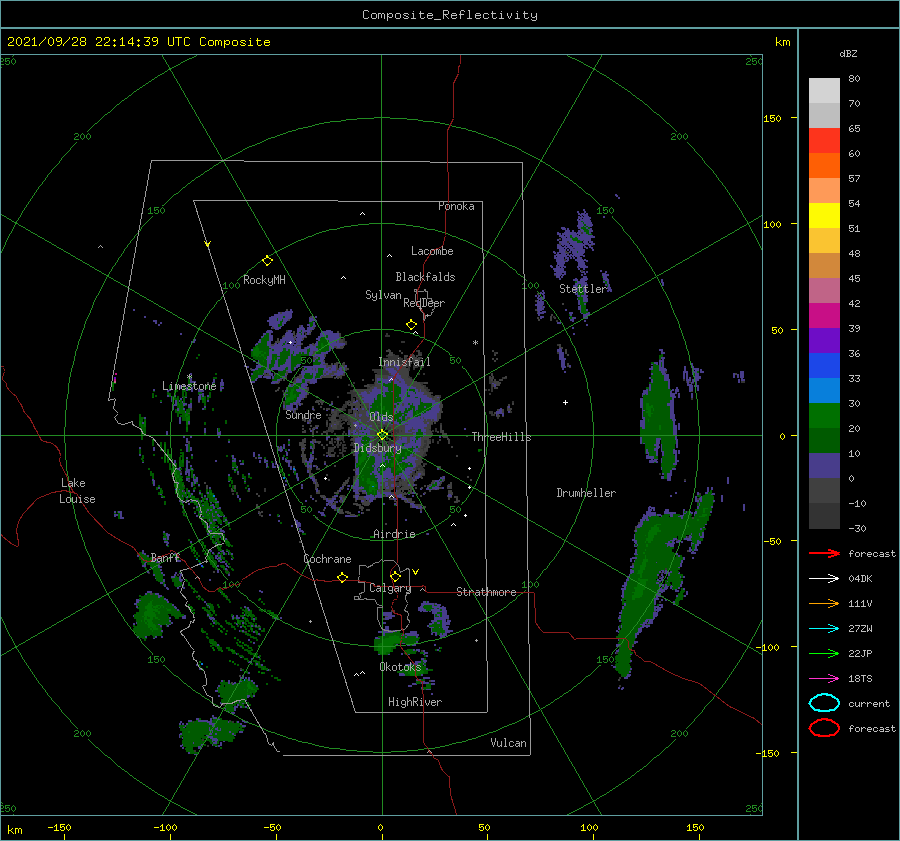Select the purple swatch near the 39 label

tap(824, 340)
